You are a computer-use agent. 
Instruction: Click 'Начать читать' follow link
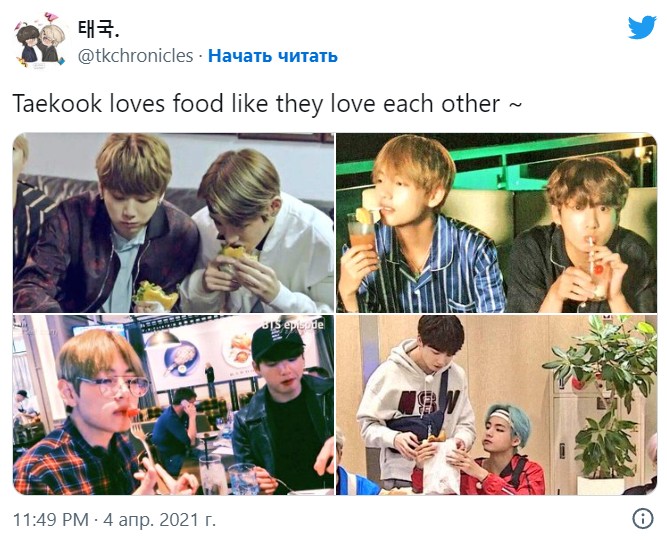tap(273, 56)
